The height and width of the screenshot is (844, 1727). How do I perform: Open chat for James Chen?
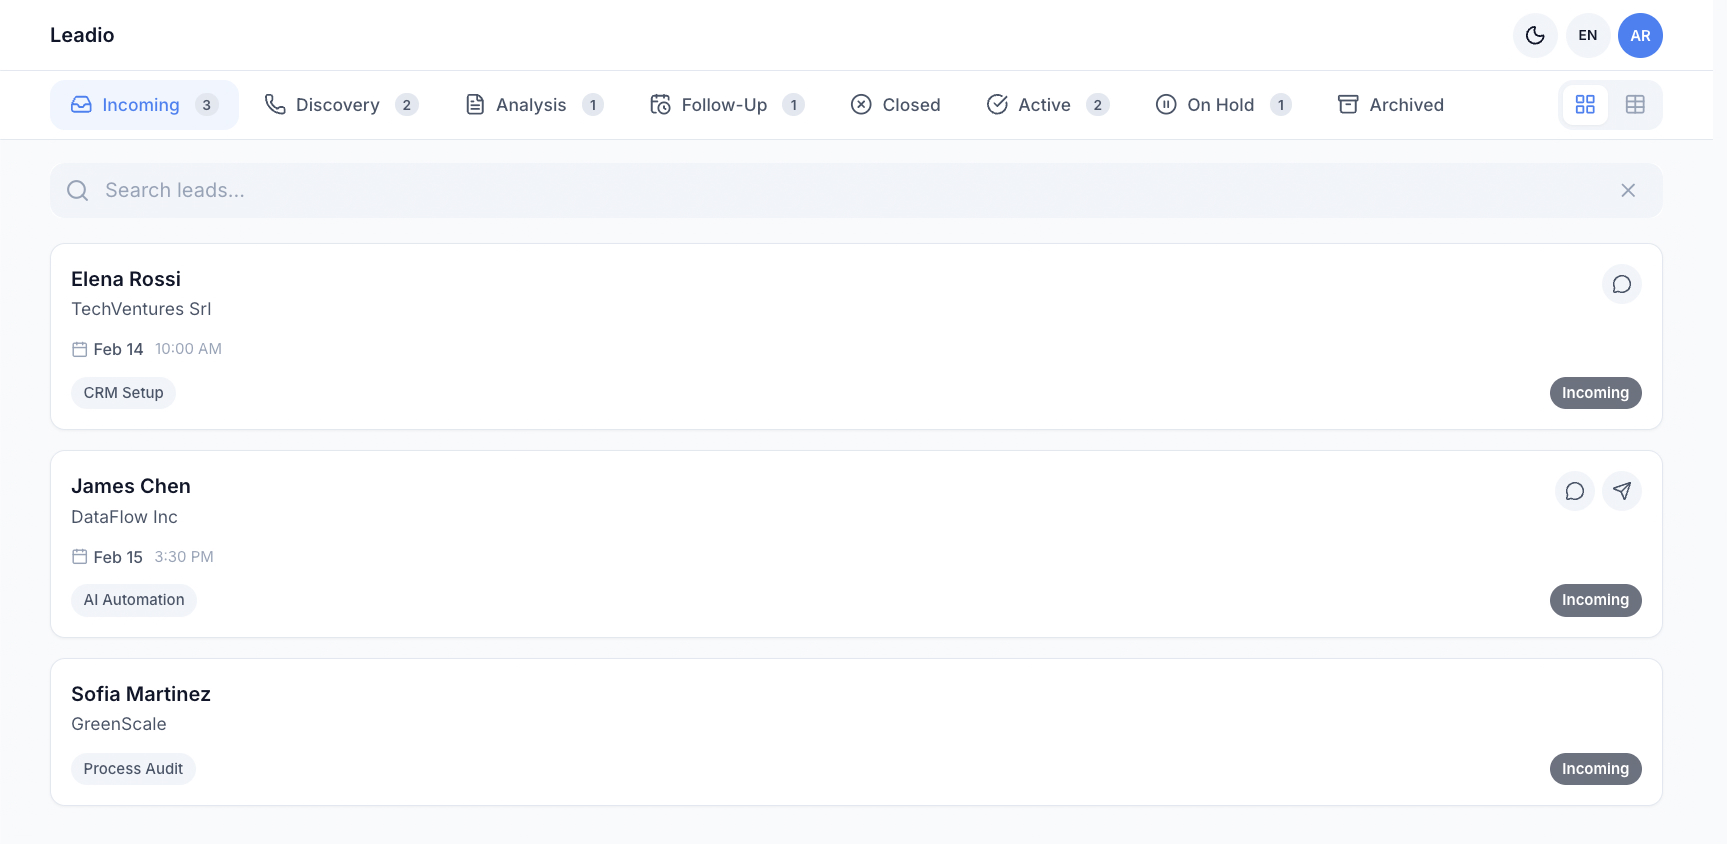[1575, 491]
